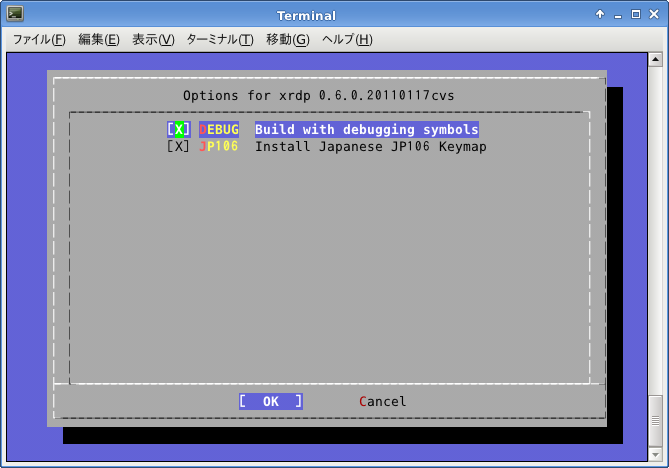Open the 移動(G) menu
Screen dimensions: 669x468
pyautogui.click(x=288, y=40)
